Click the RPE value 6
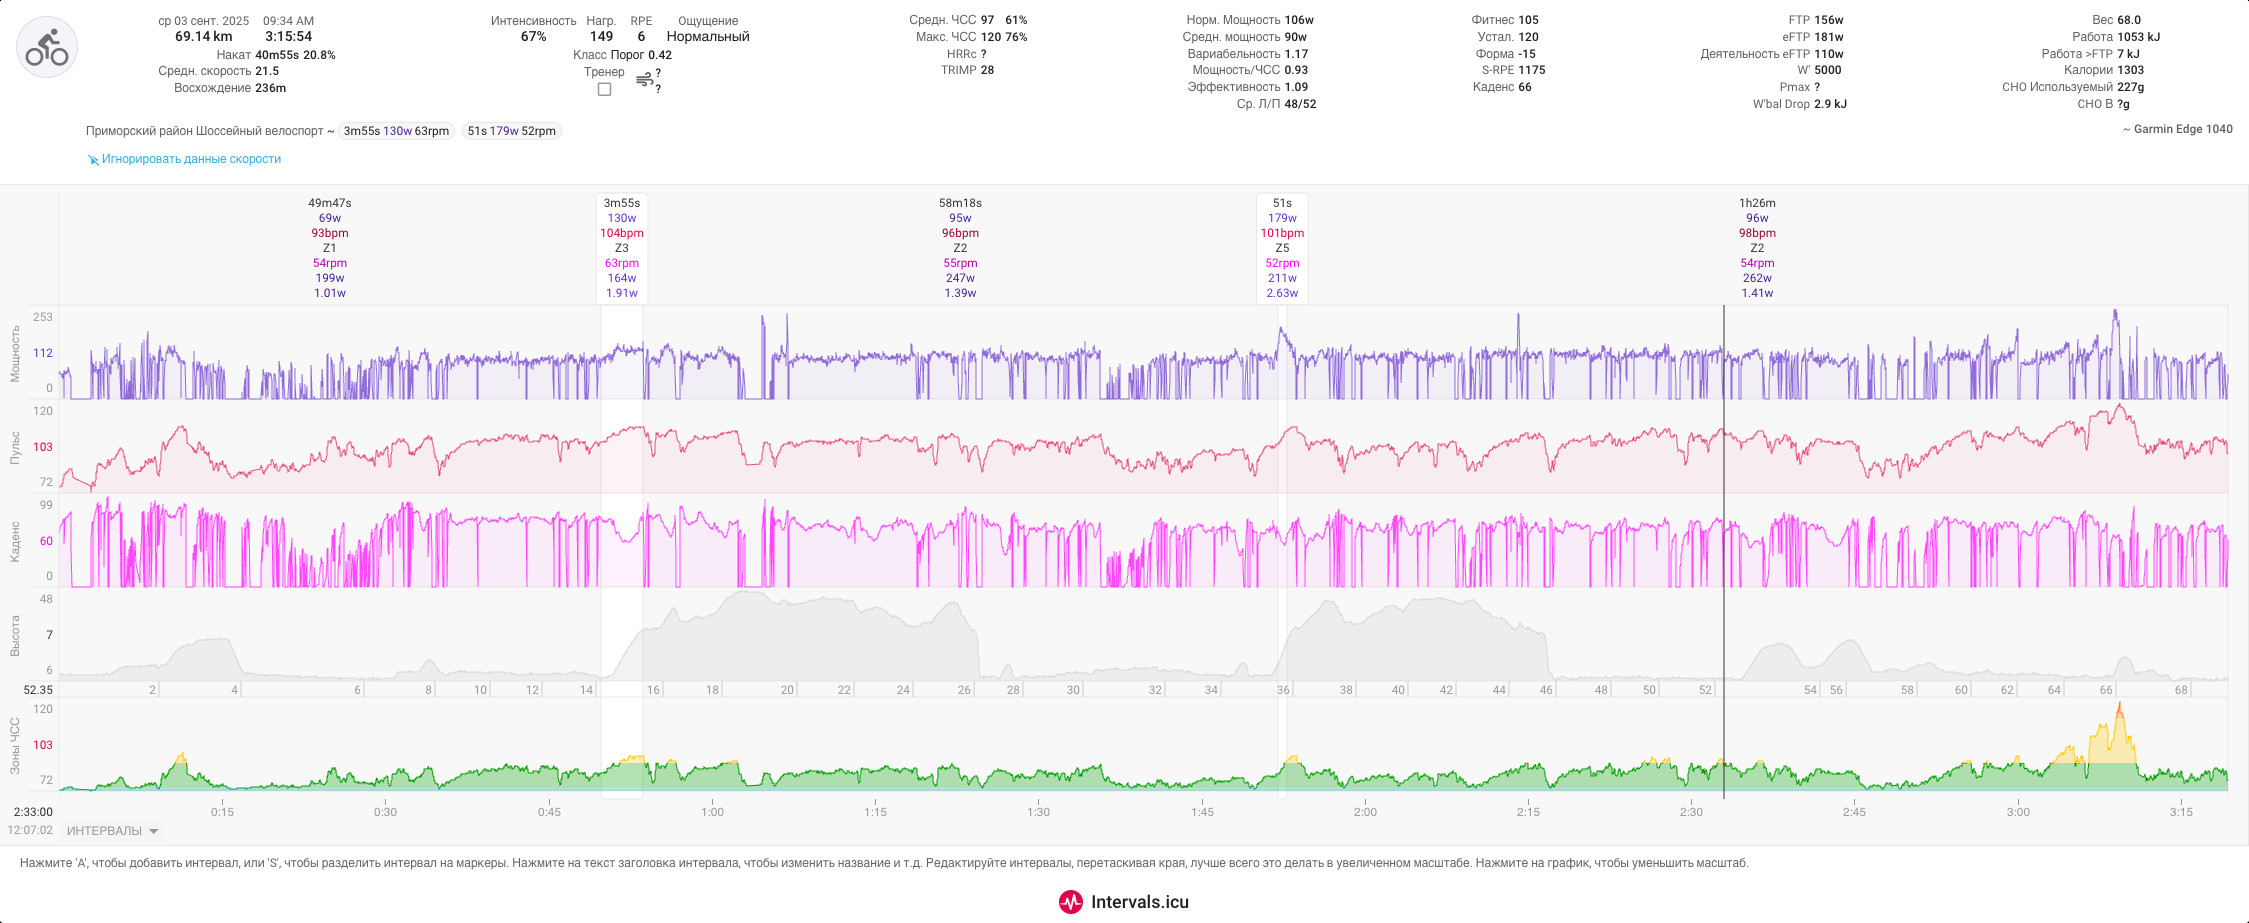 pyautogui.click(x=641, y=37)
